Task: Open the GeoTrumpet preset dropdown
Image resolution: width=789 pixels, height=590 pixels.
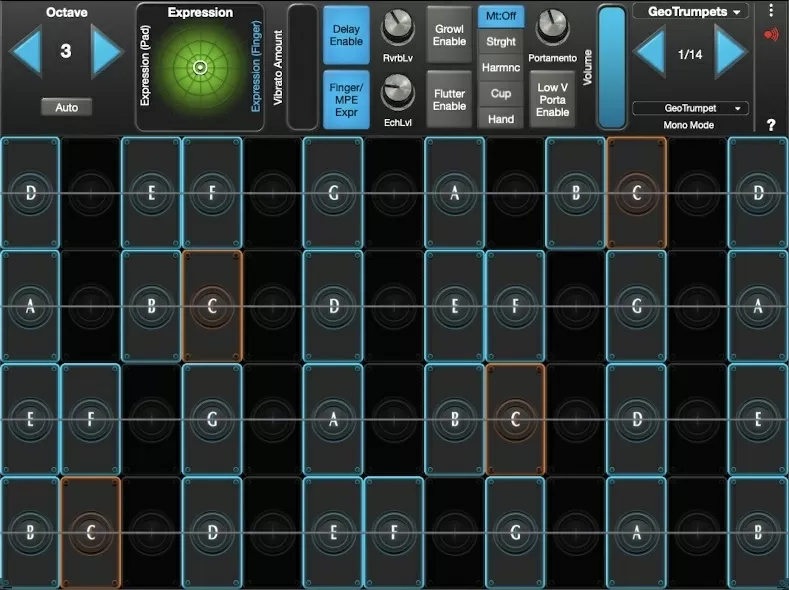Action: [x=690, y=108]
